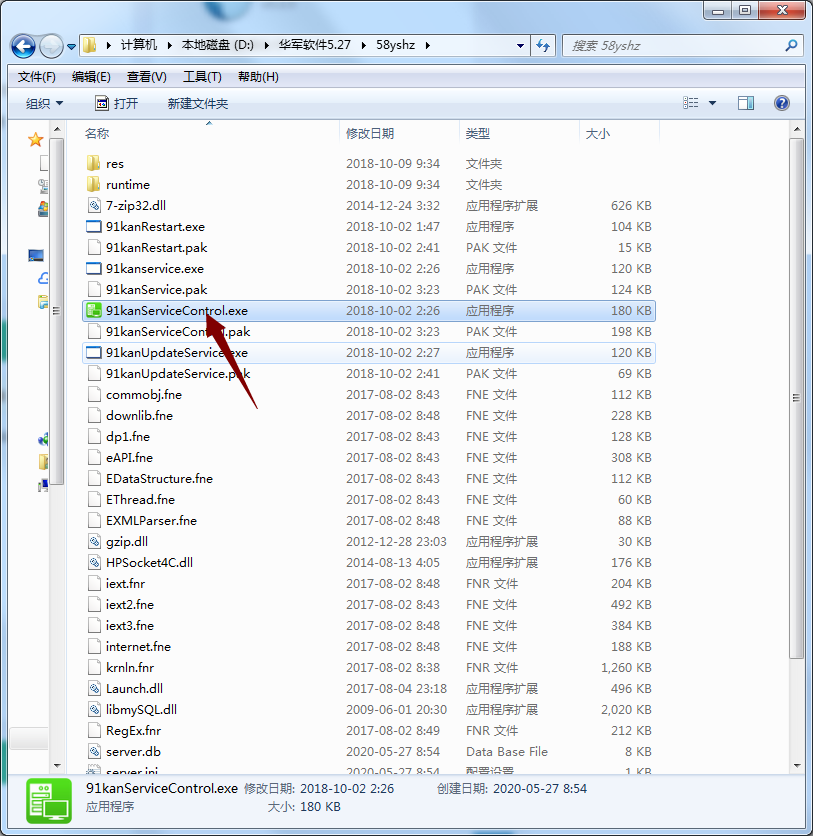Open the 组织 dropdown menu
813x836 pixels.
tap(44, 103)
